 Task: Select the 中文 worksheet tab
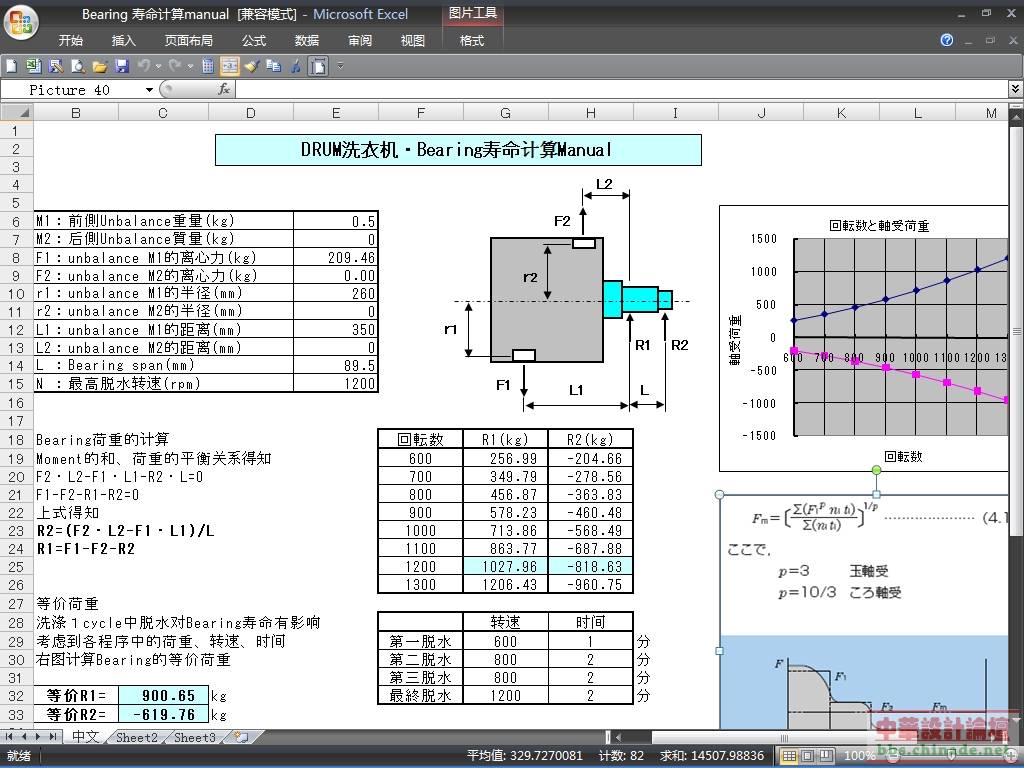(86, 737)
